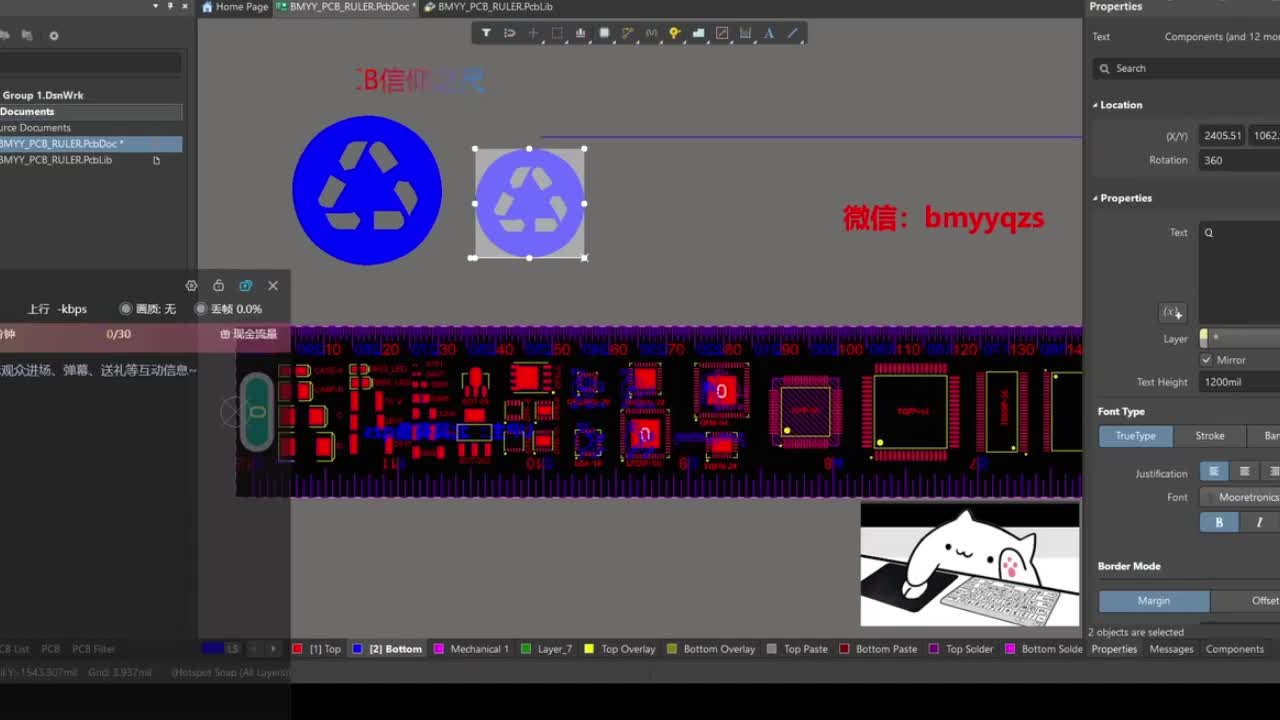Close the streaming overlay panel
1280x720 pixels.
(x=273, y=285)
